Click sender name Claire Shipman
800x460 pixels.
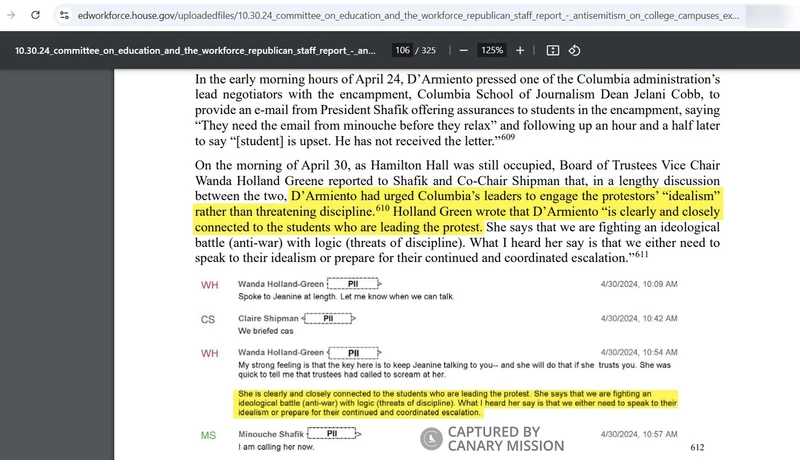(268, 318)
